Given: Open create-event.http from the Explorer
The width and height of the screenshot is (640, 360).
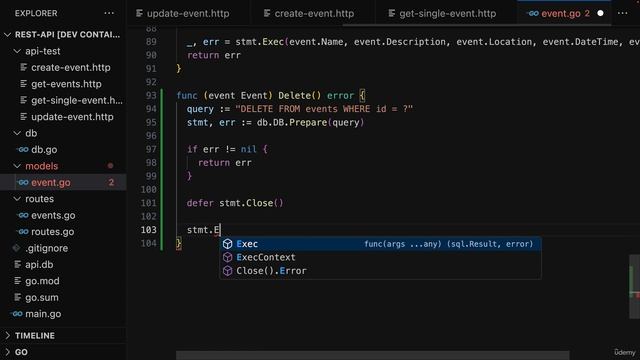Looking at the screenshot, I should click(63, 67).
